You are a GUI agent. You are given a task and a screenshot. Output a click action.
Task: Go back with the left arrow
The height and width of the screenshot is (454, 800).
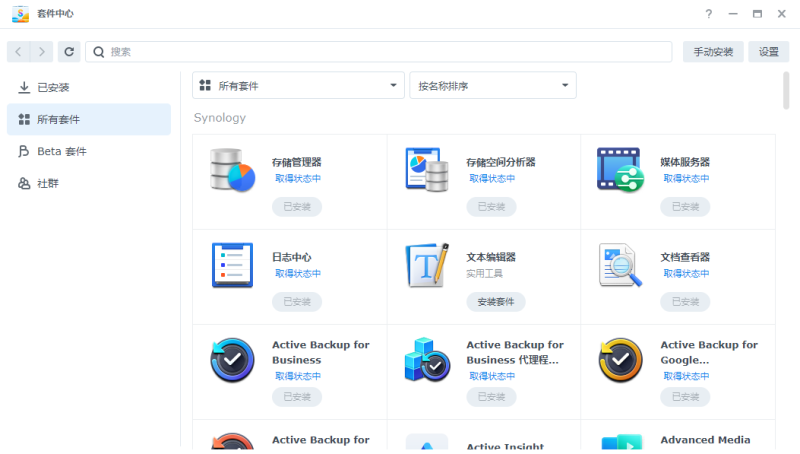pos(18,52)
